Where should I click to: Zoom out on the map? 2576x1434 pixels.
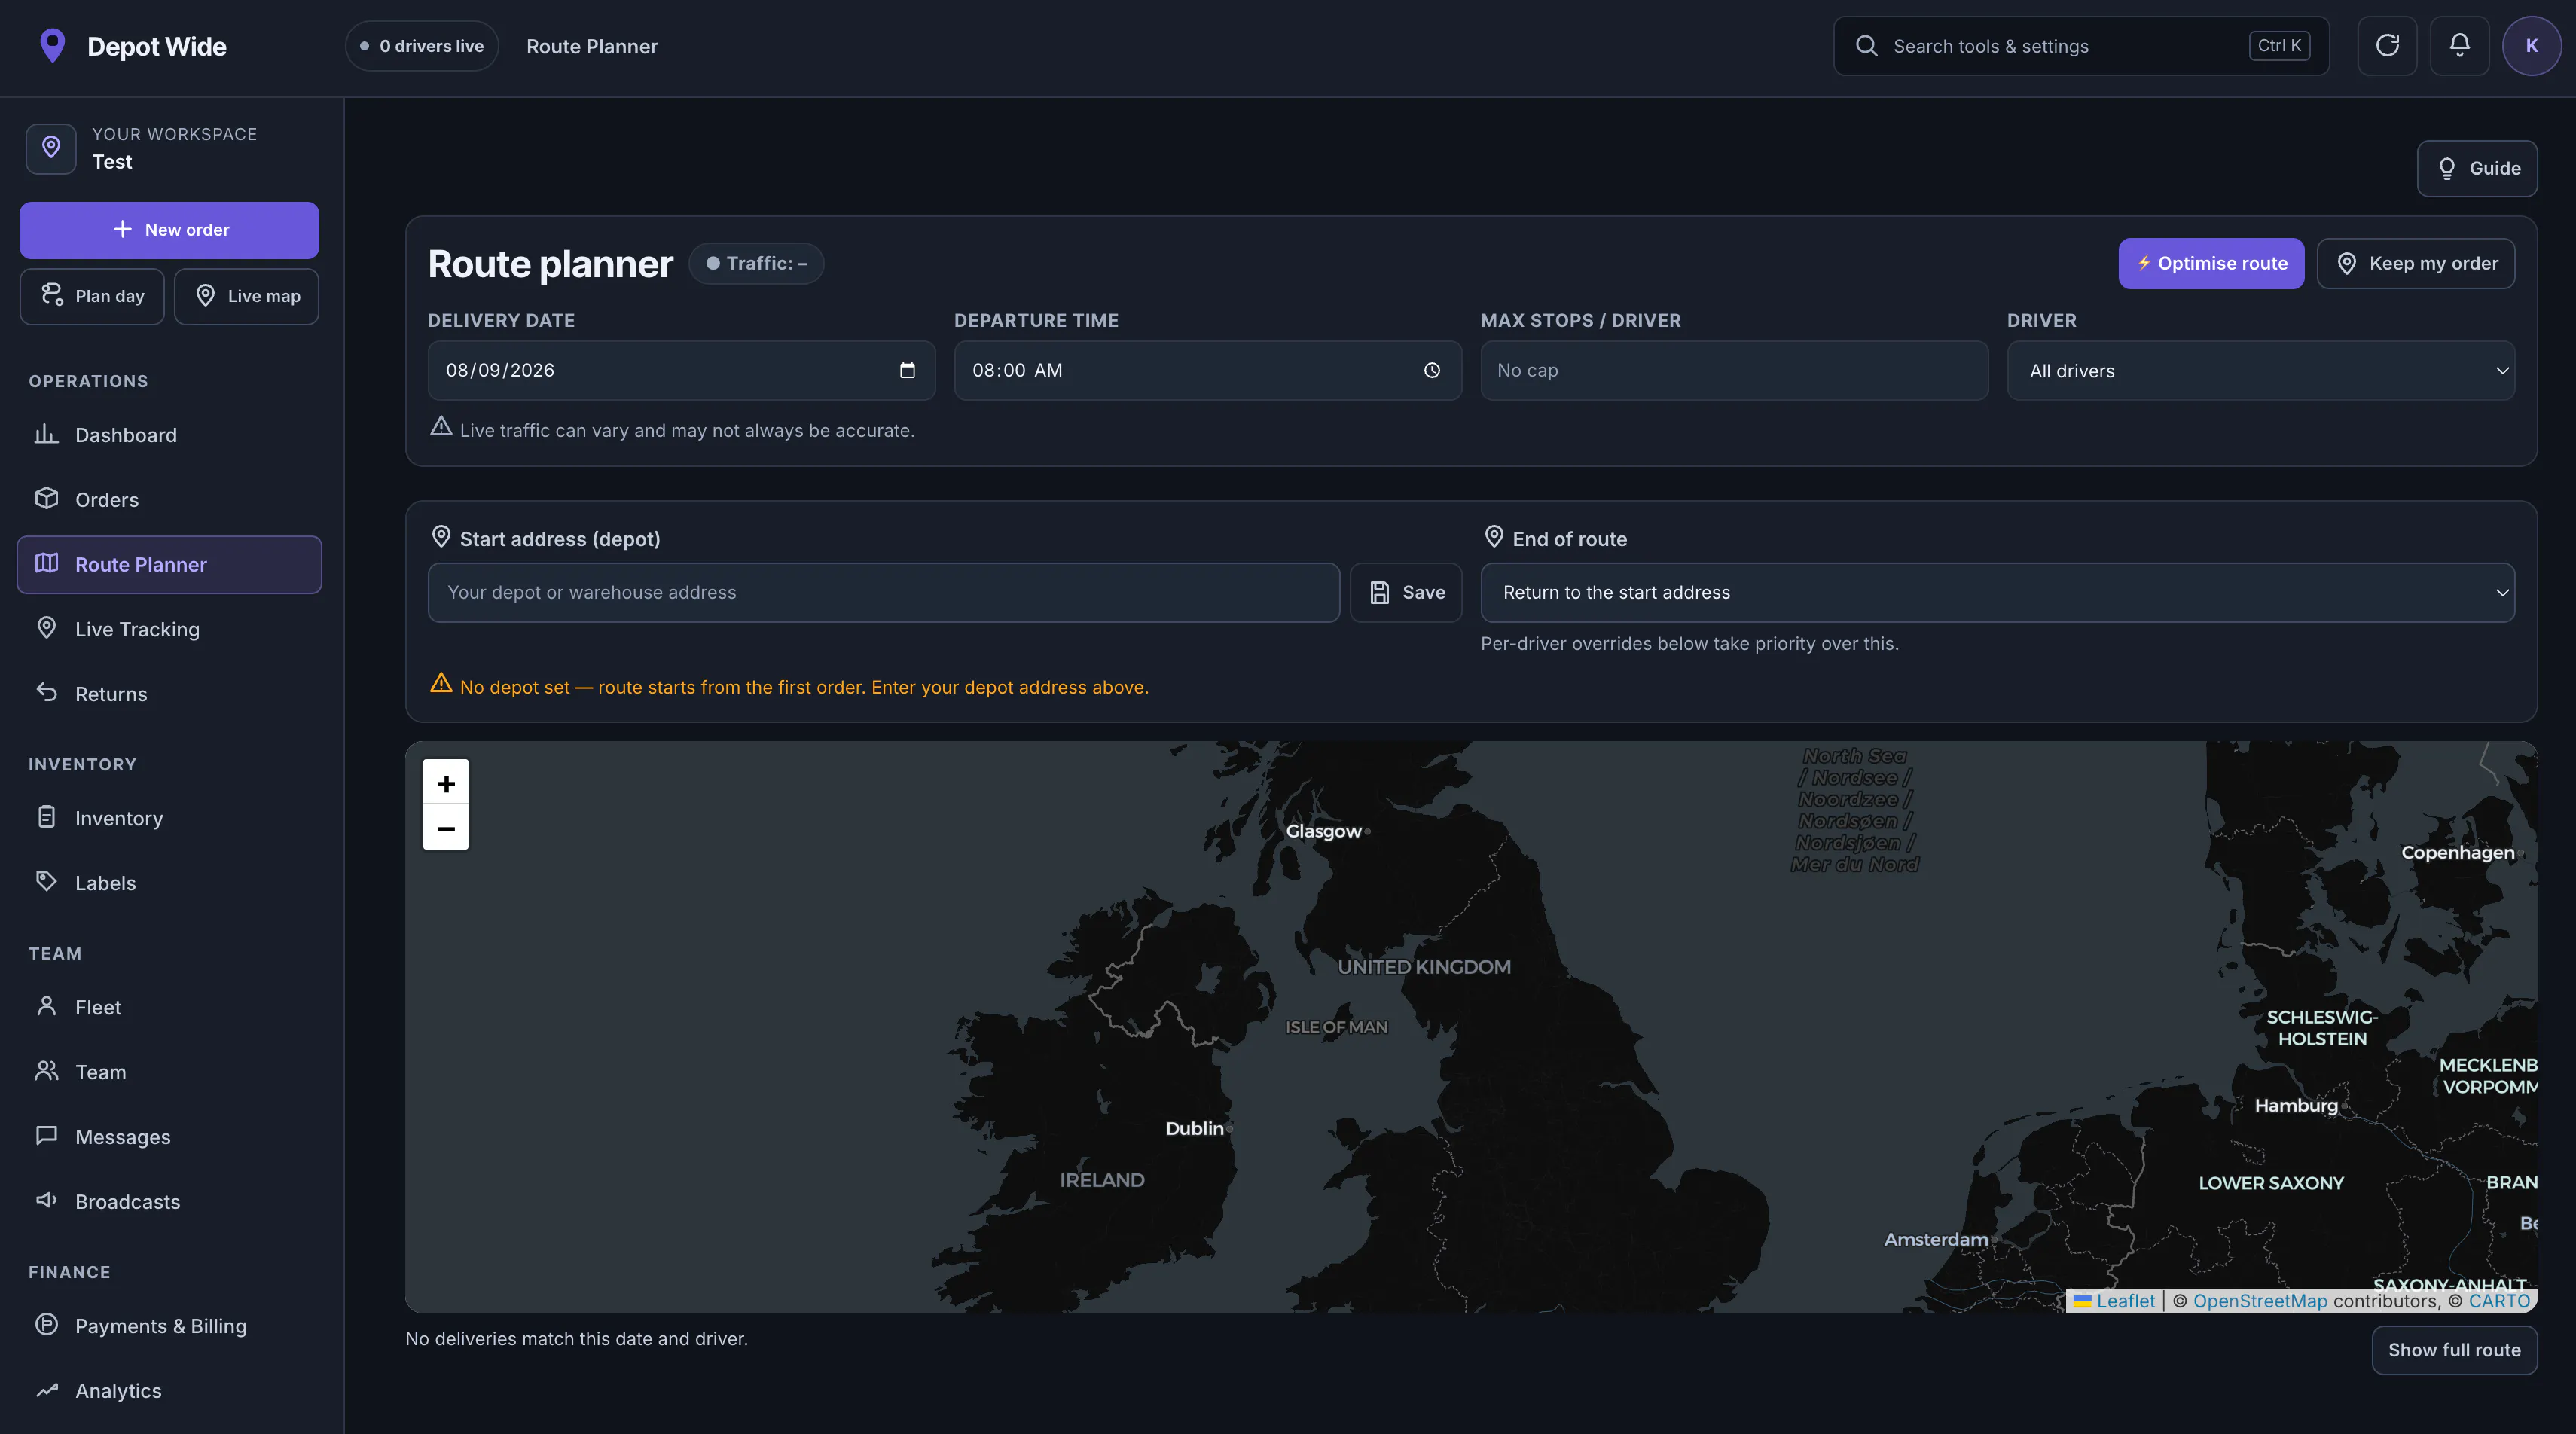tap(446, 828)
